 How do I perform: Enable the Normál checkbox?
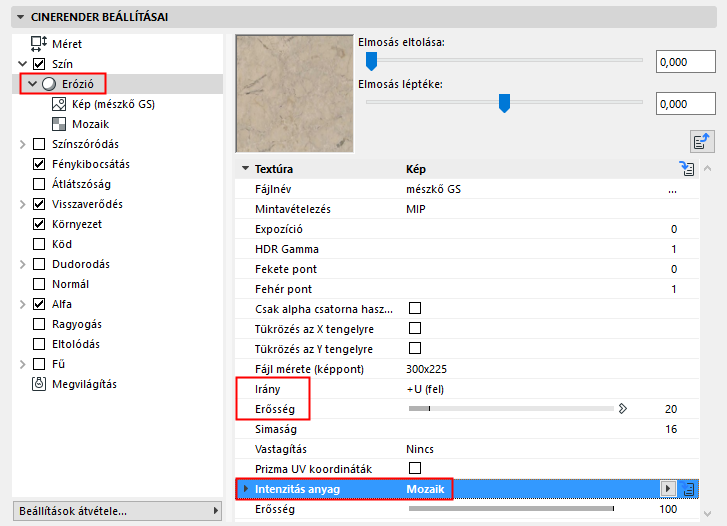39,283
